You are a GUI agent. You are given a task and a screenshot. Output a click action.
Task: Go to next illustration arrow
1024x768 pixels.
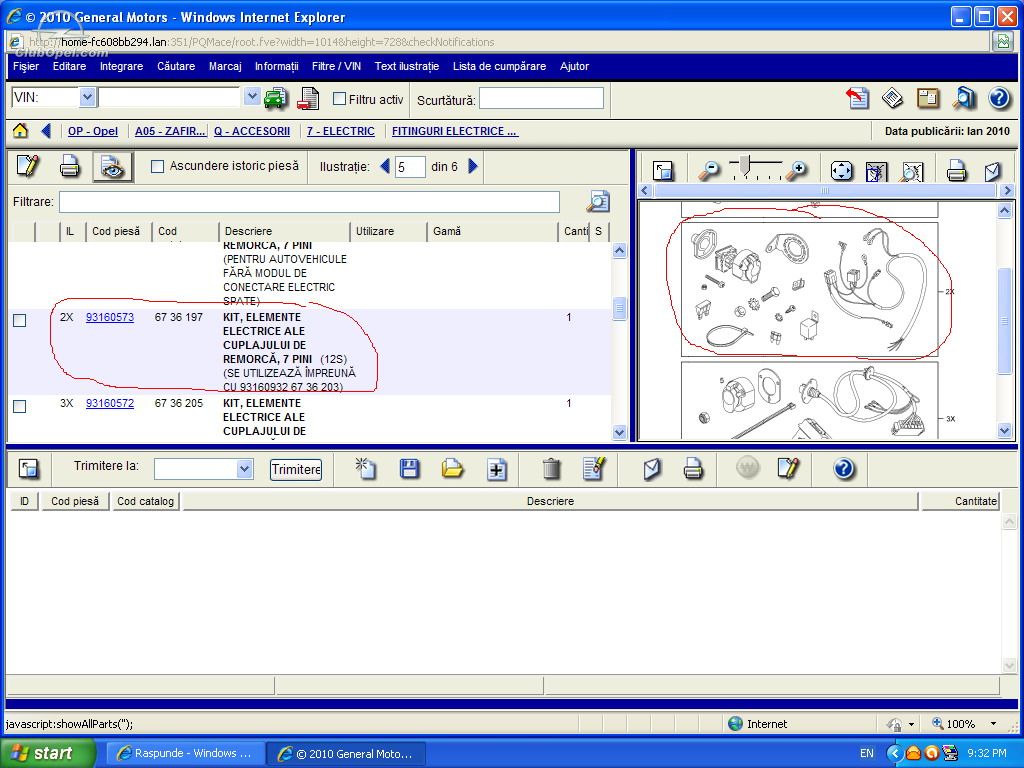(x=473, y=167)
